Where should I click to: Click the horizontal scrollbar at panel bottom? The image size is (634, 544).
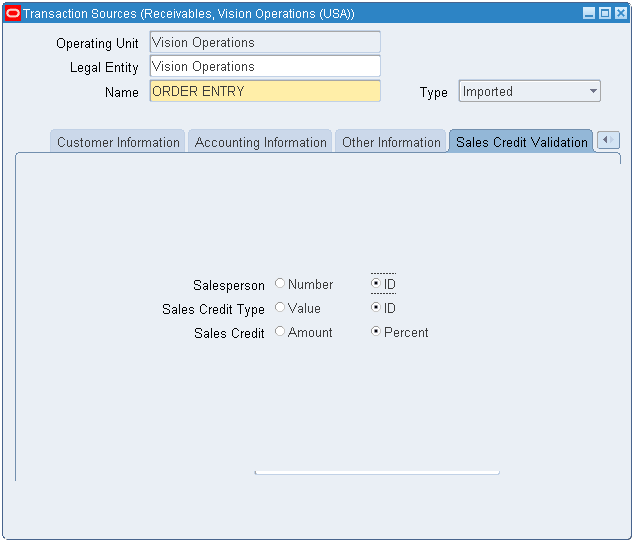(377, 472)
